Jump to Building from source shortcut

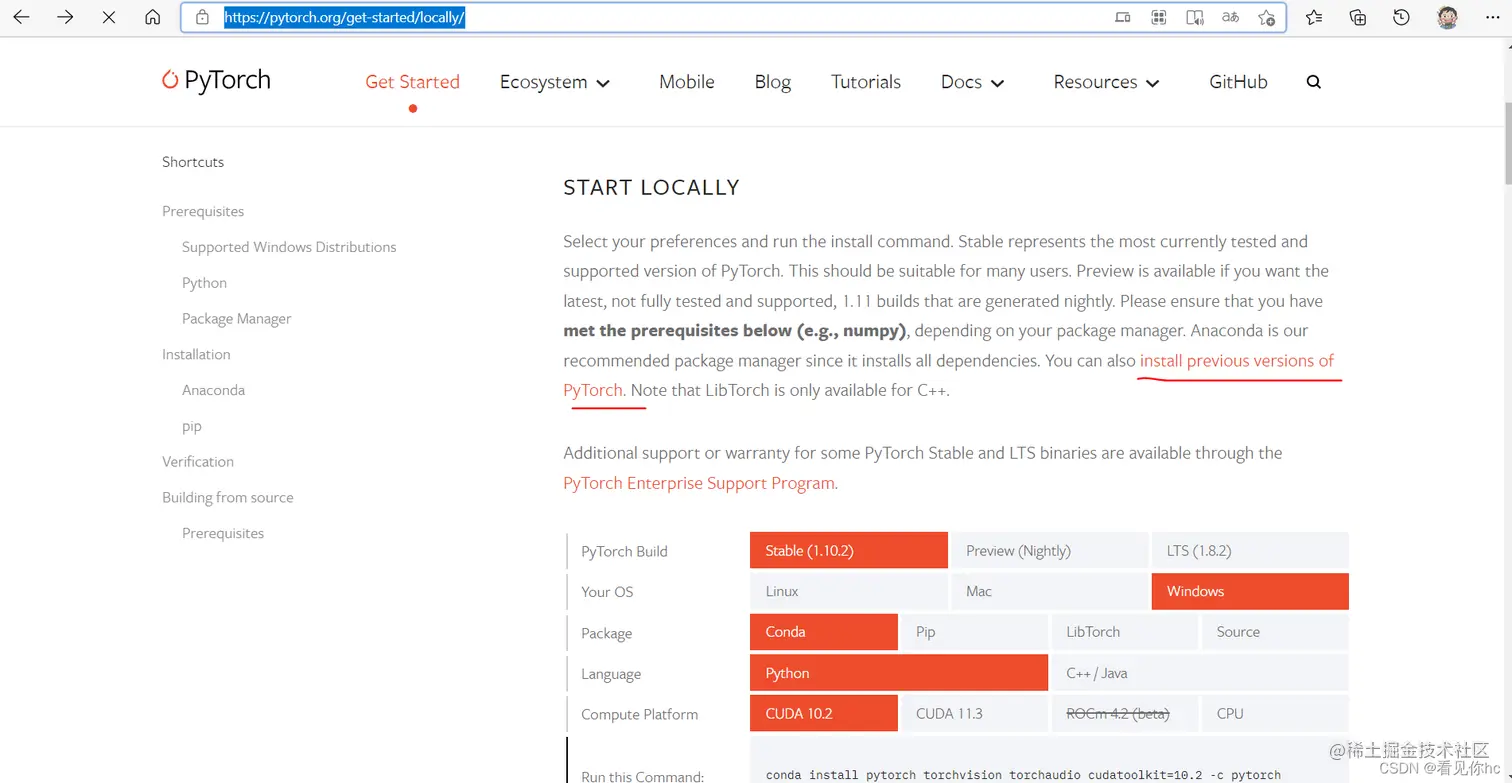tap(228, 497)
